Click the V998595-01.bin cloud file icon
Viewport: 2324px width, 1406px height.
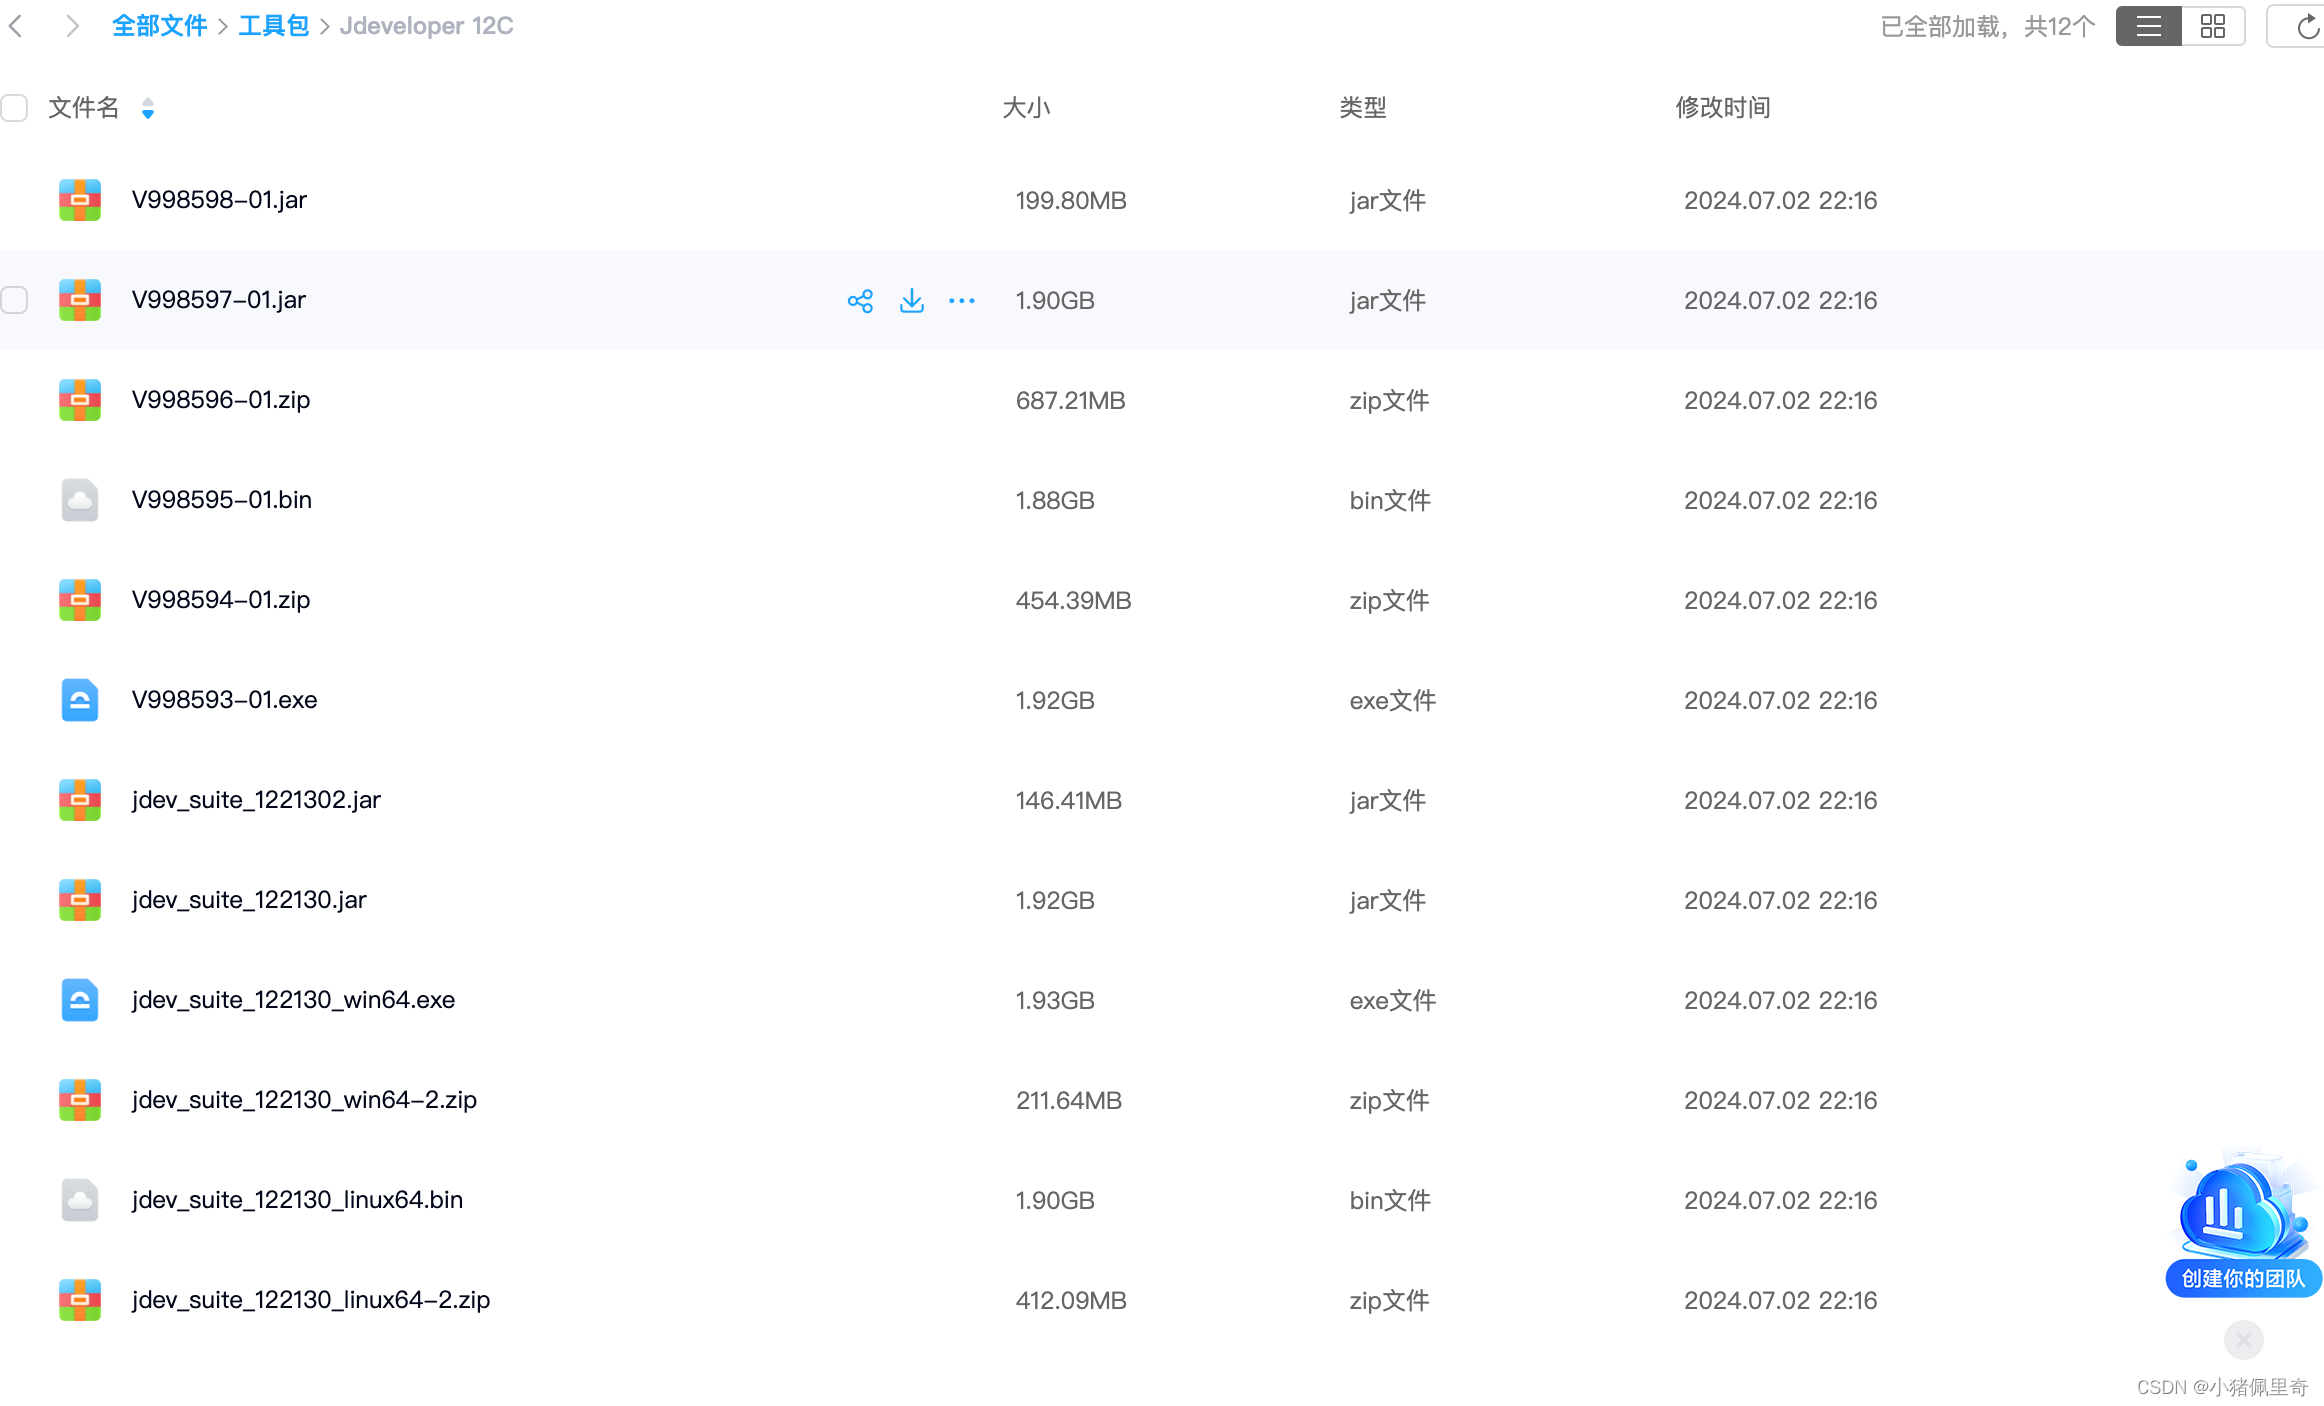pyautogui.click(x=80, y=500)
